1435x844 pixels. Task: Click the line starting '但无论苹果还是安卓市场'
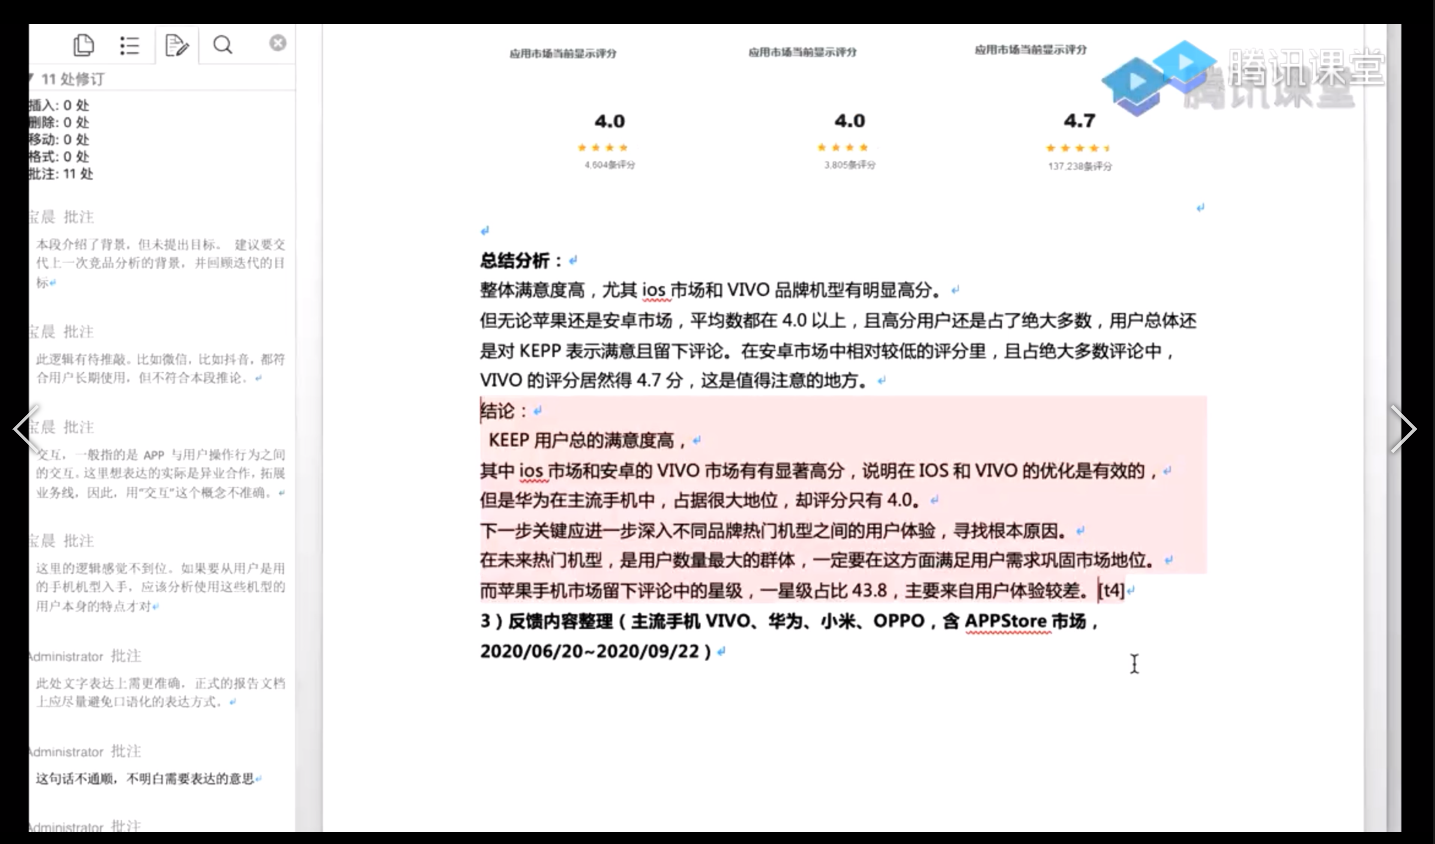pyautogui.click(x=838, y=320)
